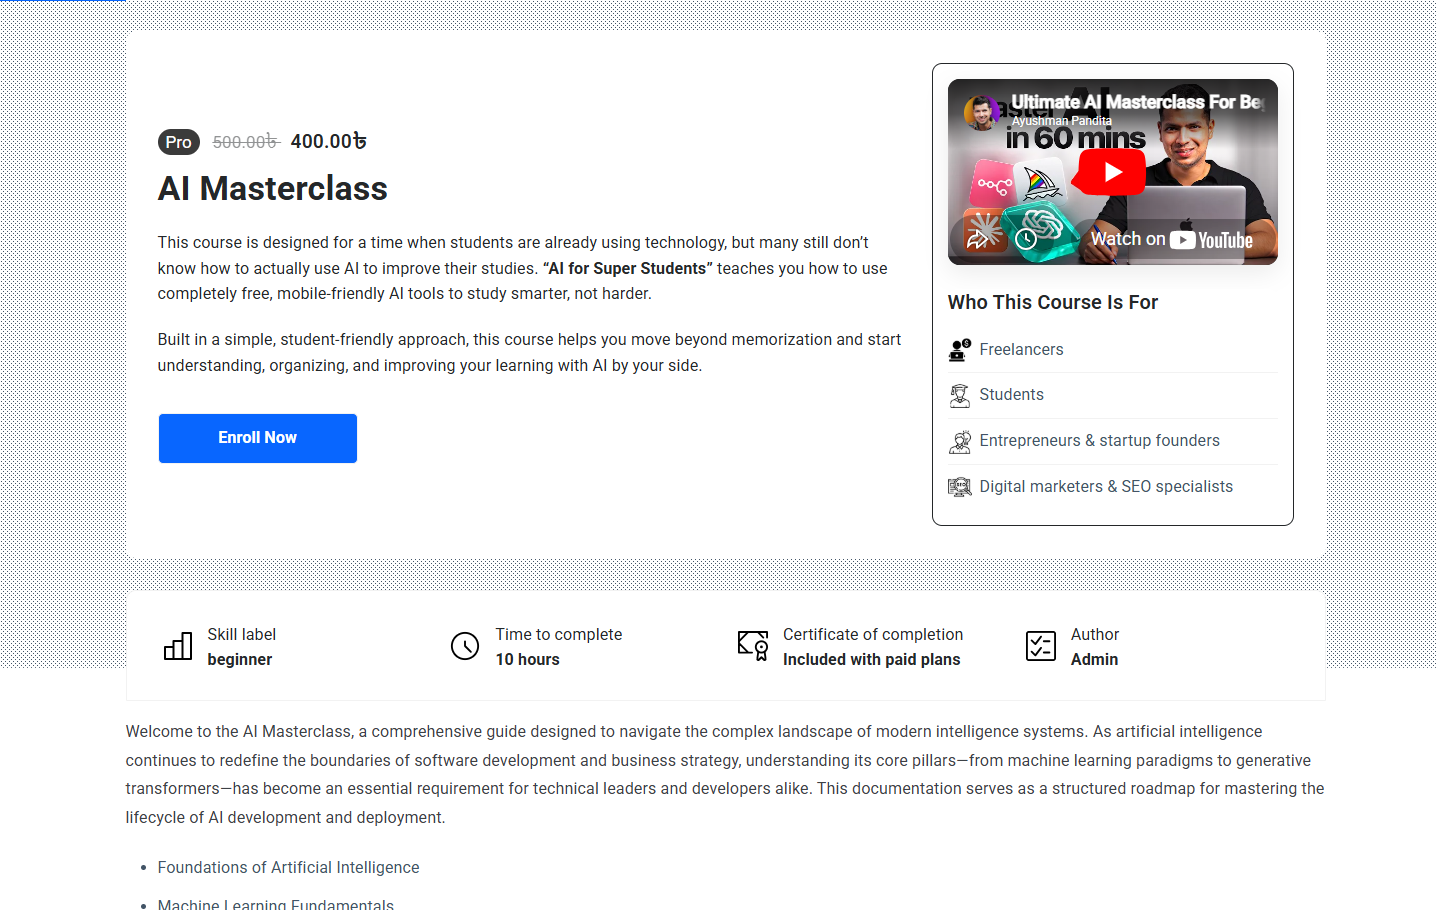The width and height of the screenshot is (1437, 910).
Task: Select 'Entrepreneurs & startup founders' text
Action: coord(1099,440)
